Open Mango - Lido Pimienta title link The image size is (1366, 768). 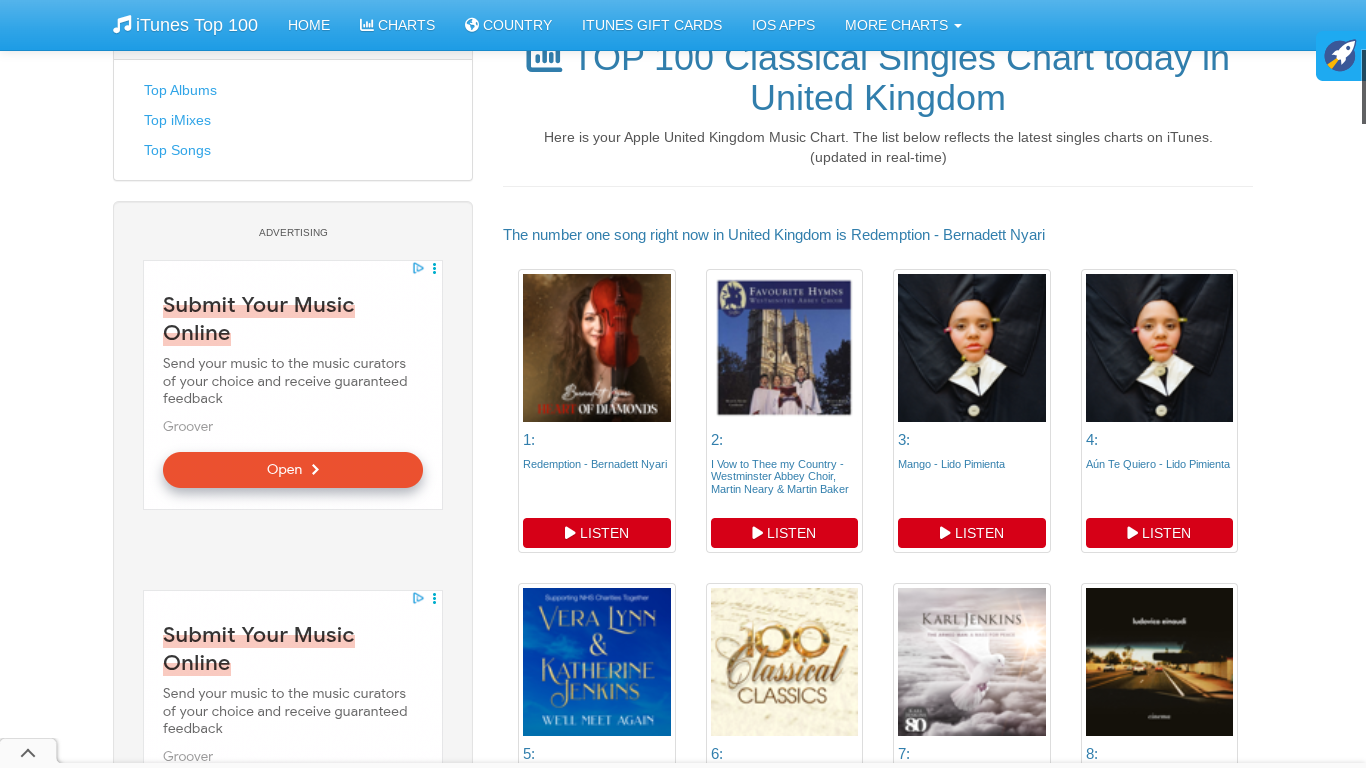click(951, 464)
